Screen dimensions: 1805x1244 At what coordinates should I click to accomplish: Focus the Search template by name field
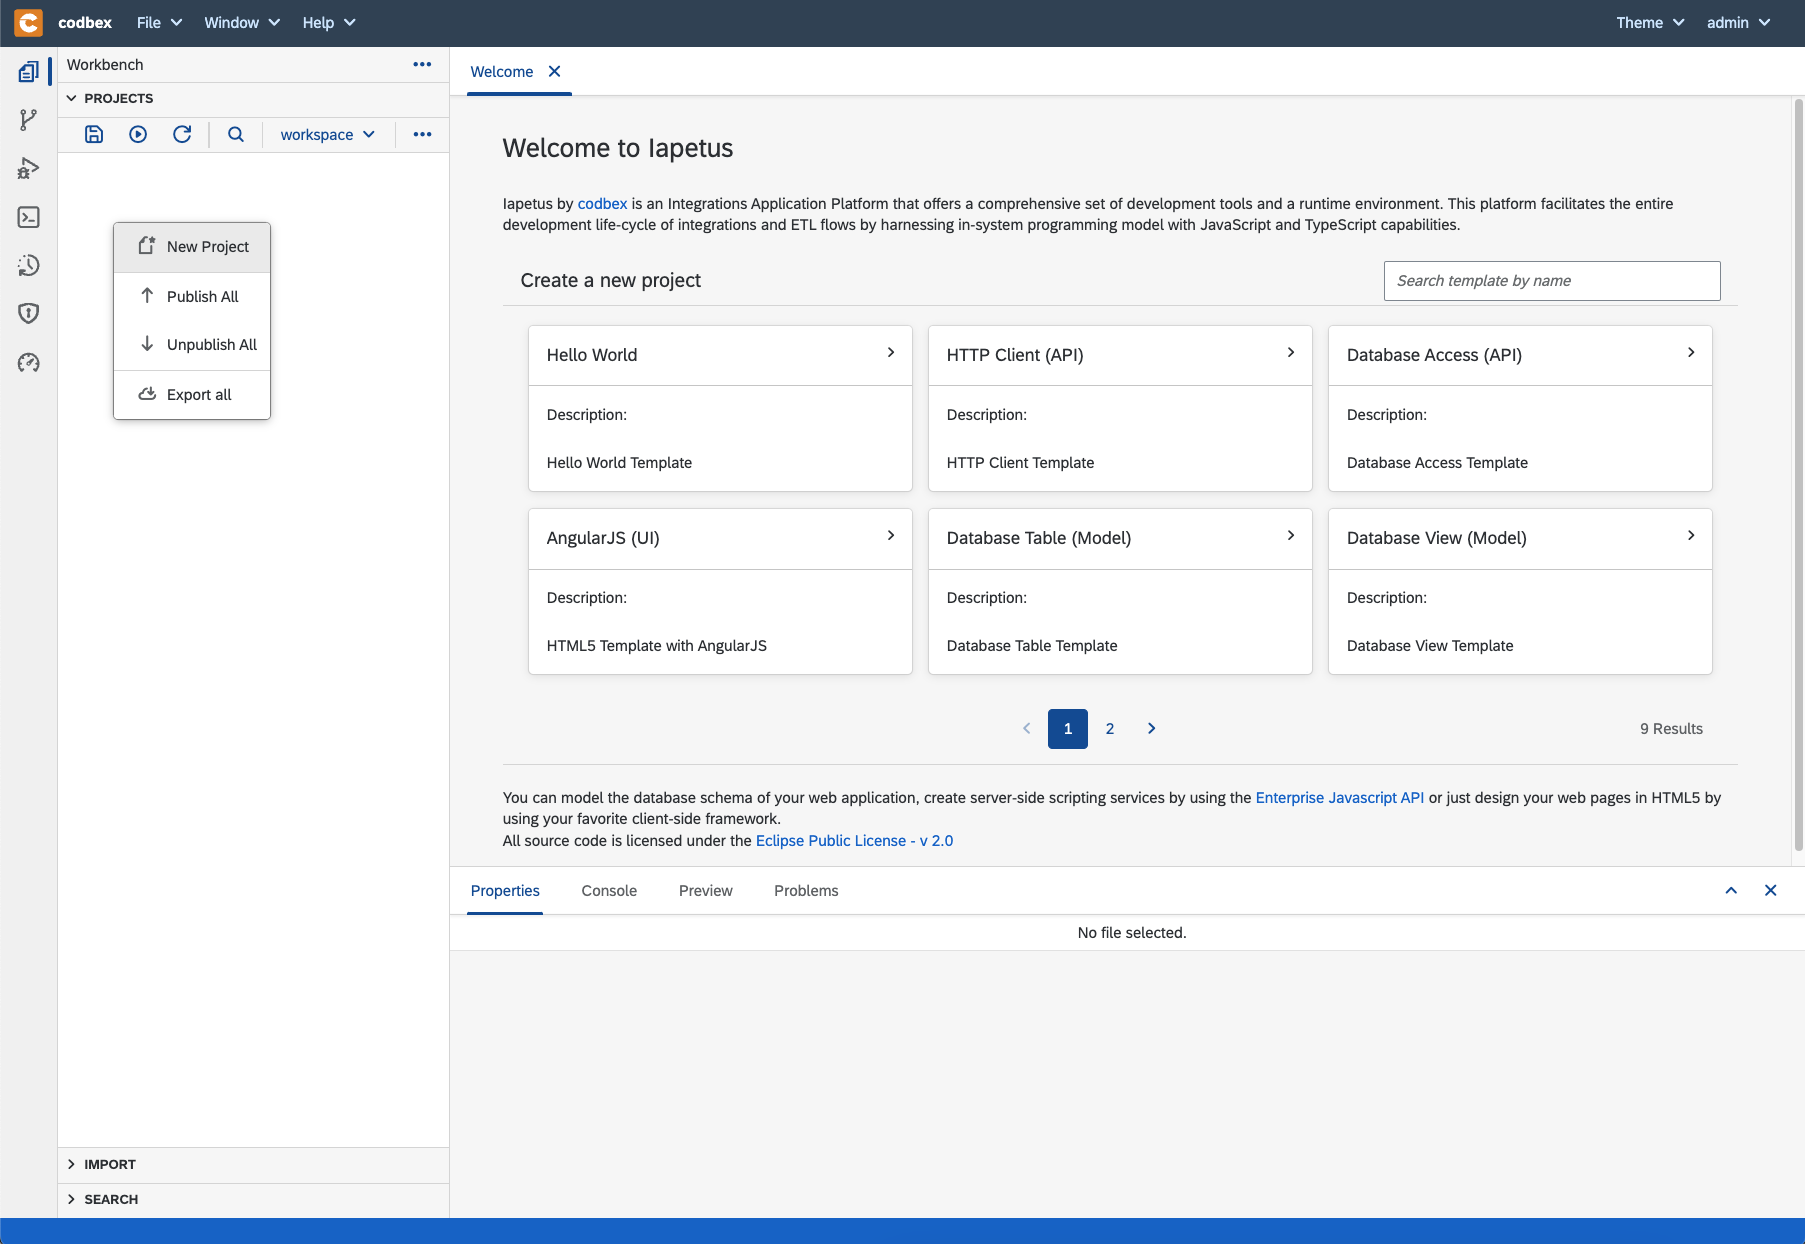1552,280
